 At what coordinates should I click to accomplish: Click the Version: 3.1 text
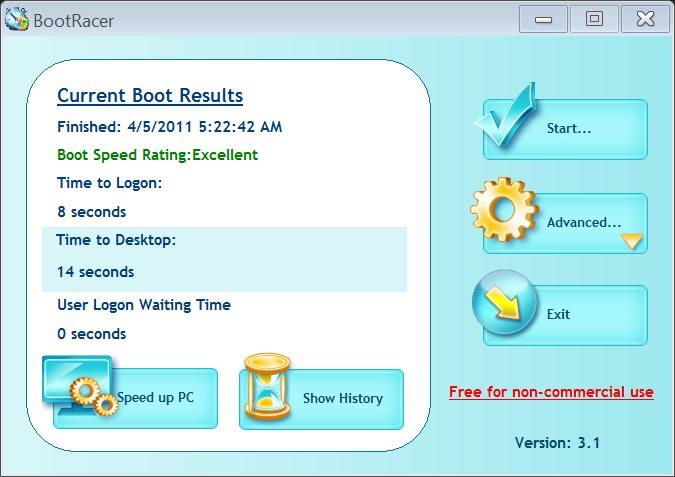(557, 443)
